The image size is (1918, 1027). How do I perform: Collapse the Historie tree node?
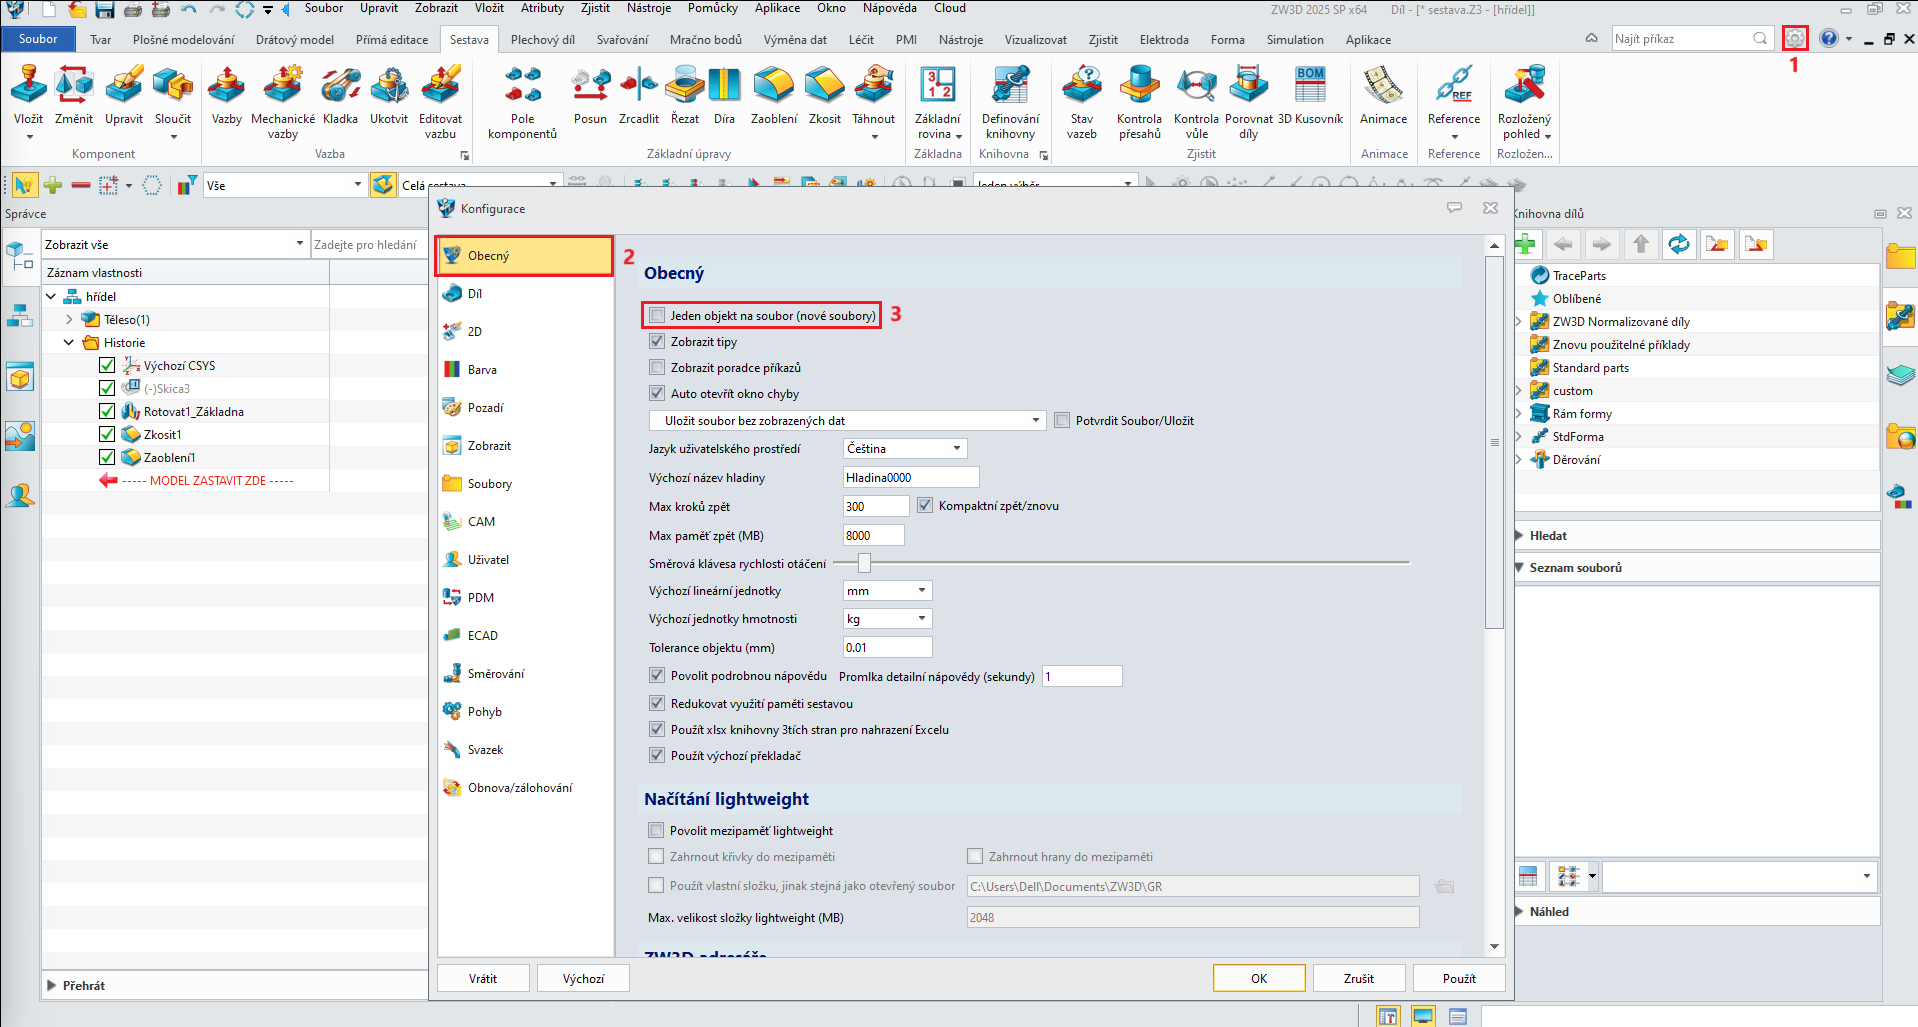[69, 343]
